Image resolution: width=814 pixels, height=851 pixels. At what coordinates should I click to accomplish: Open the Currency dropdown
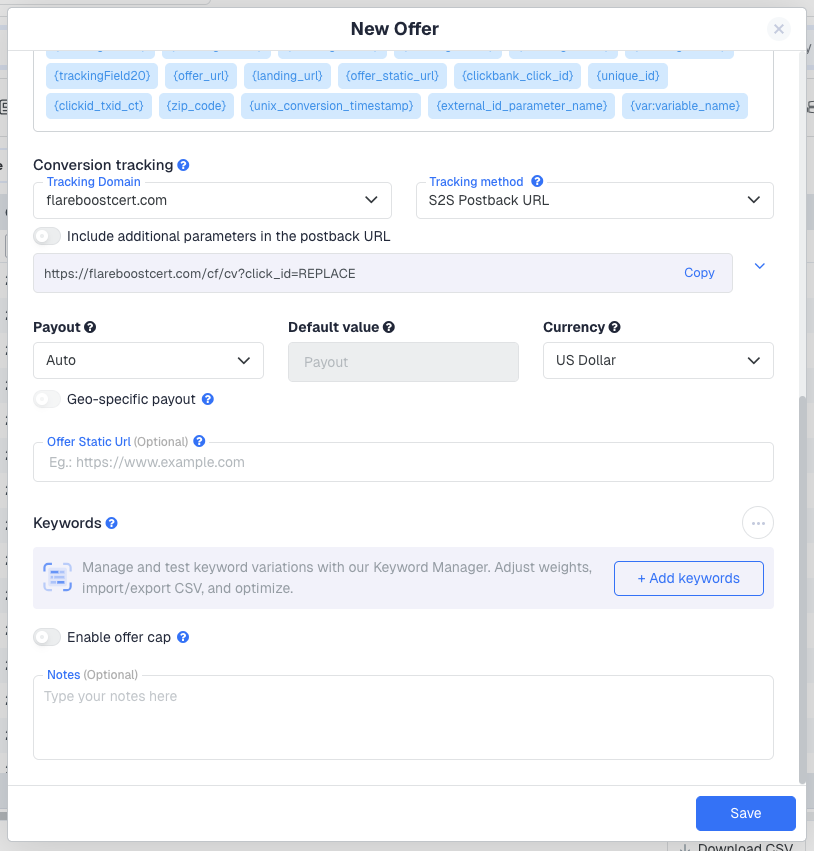(x=657, y=360)
